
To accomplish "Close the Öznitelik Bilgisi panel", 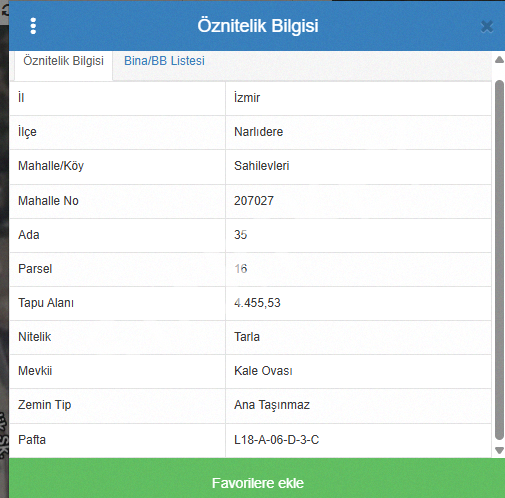I will point(487,26).
